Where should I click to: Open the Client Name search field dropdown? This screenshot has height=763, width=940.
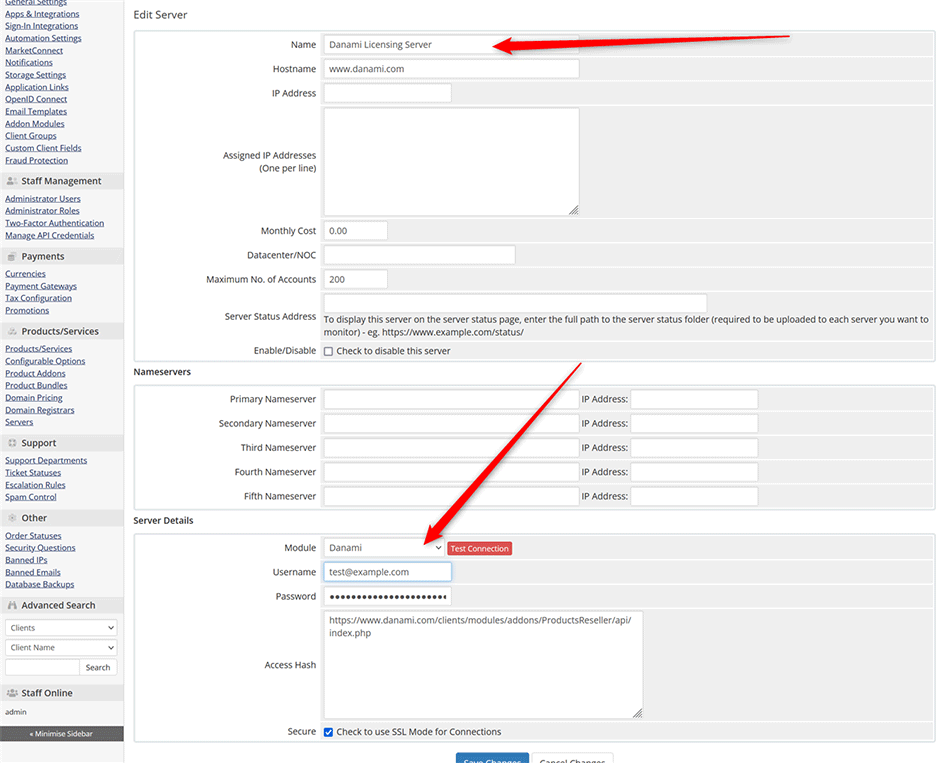tap(61, 647)
